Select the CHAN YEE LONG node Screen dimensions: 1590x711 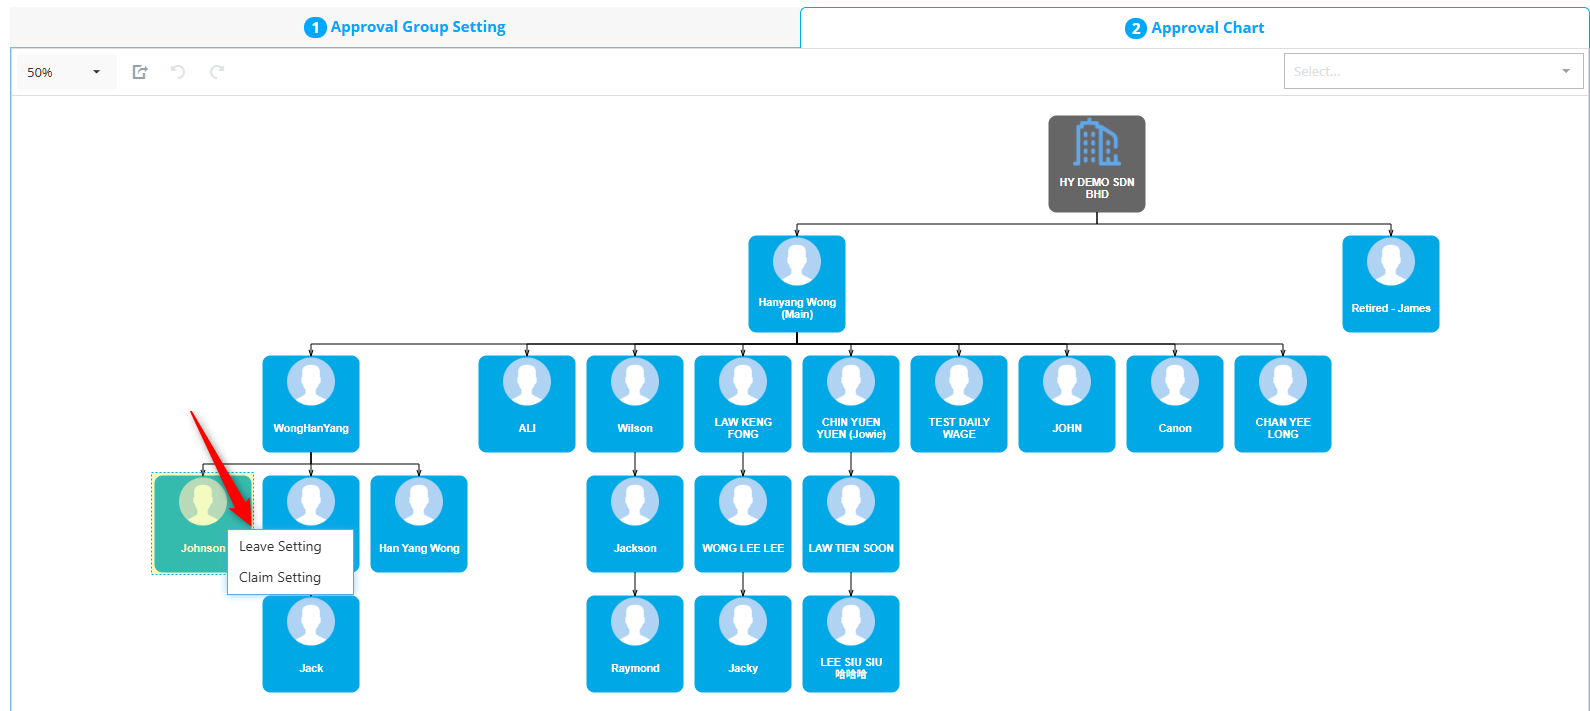click(1283, 404)
